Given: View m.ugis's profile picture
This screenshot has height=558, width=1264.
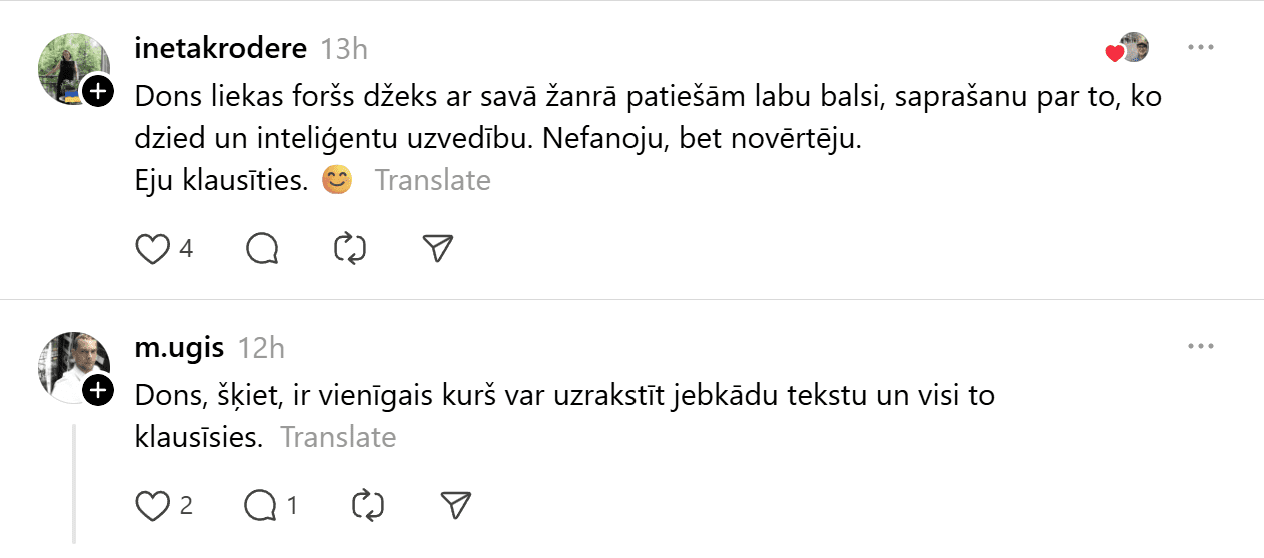Looking at the screenshot, I should (x=70, y=364).
